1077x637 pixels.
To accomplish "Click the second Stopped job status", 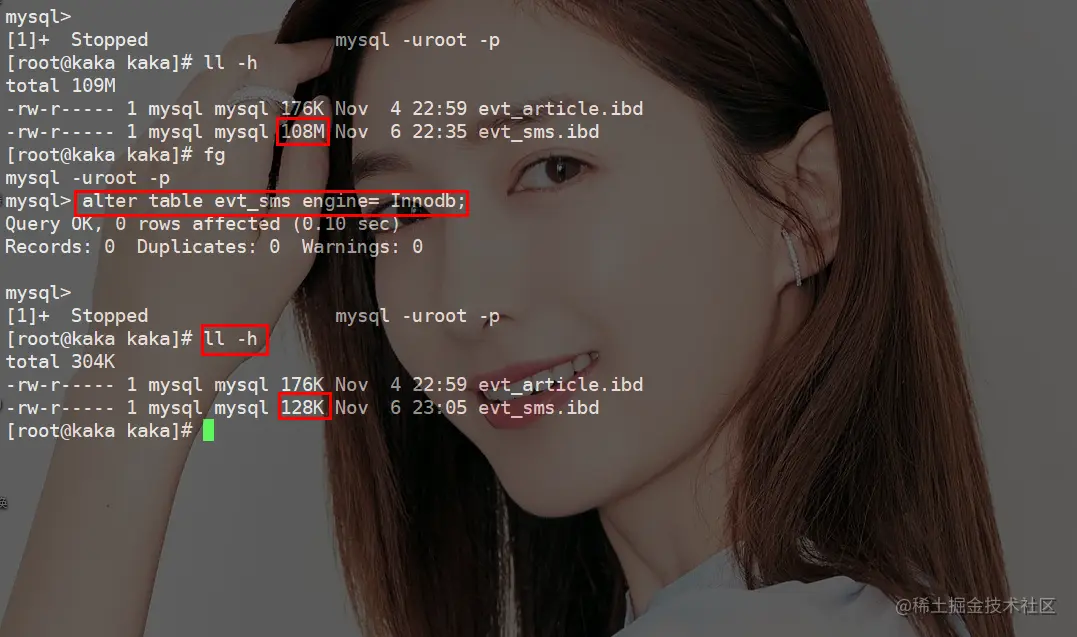I will click(109, 316).
